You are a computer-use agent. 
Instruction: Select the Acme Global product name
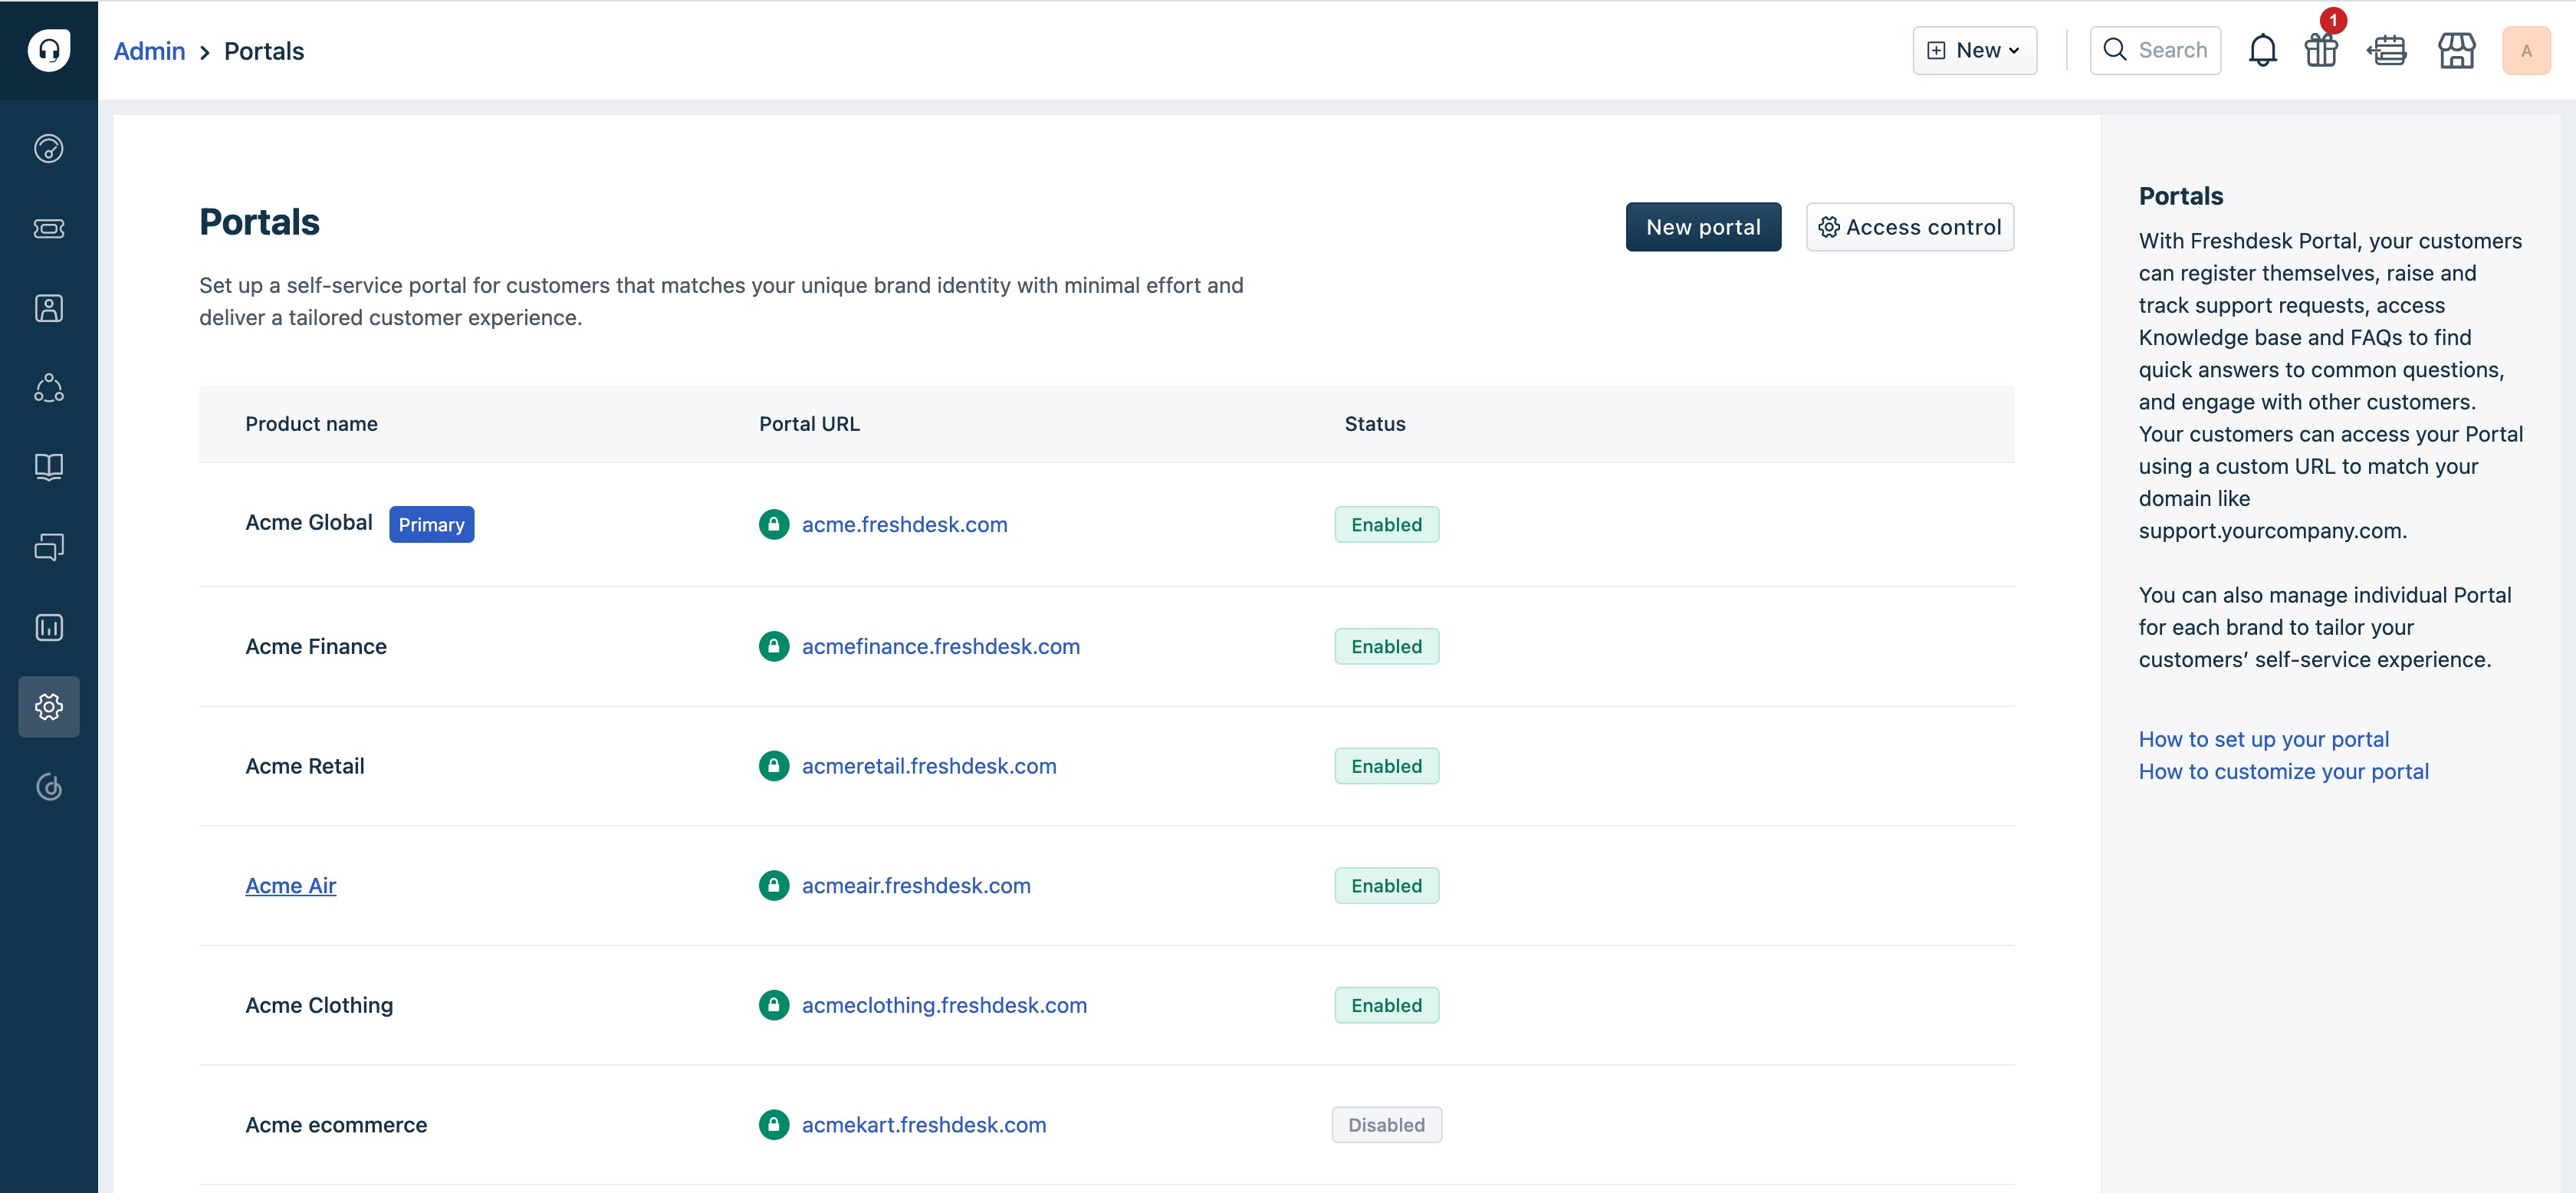pyautogui.click(x=309, y=522)
